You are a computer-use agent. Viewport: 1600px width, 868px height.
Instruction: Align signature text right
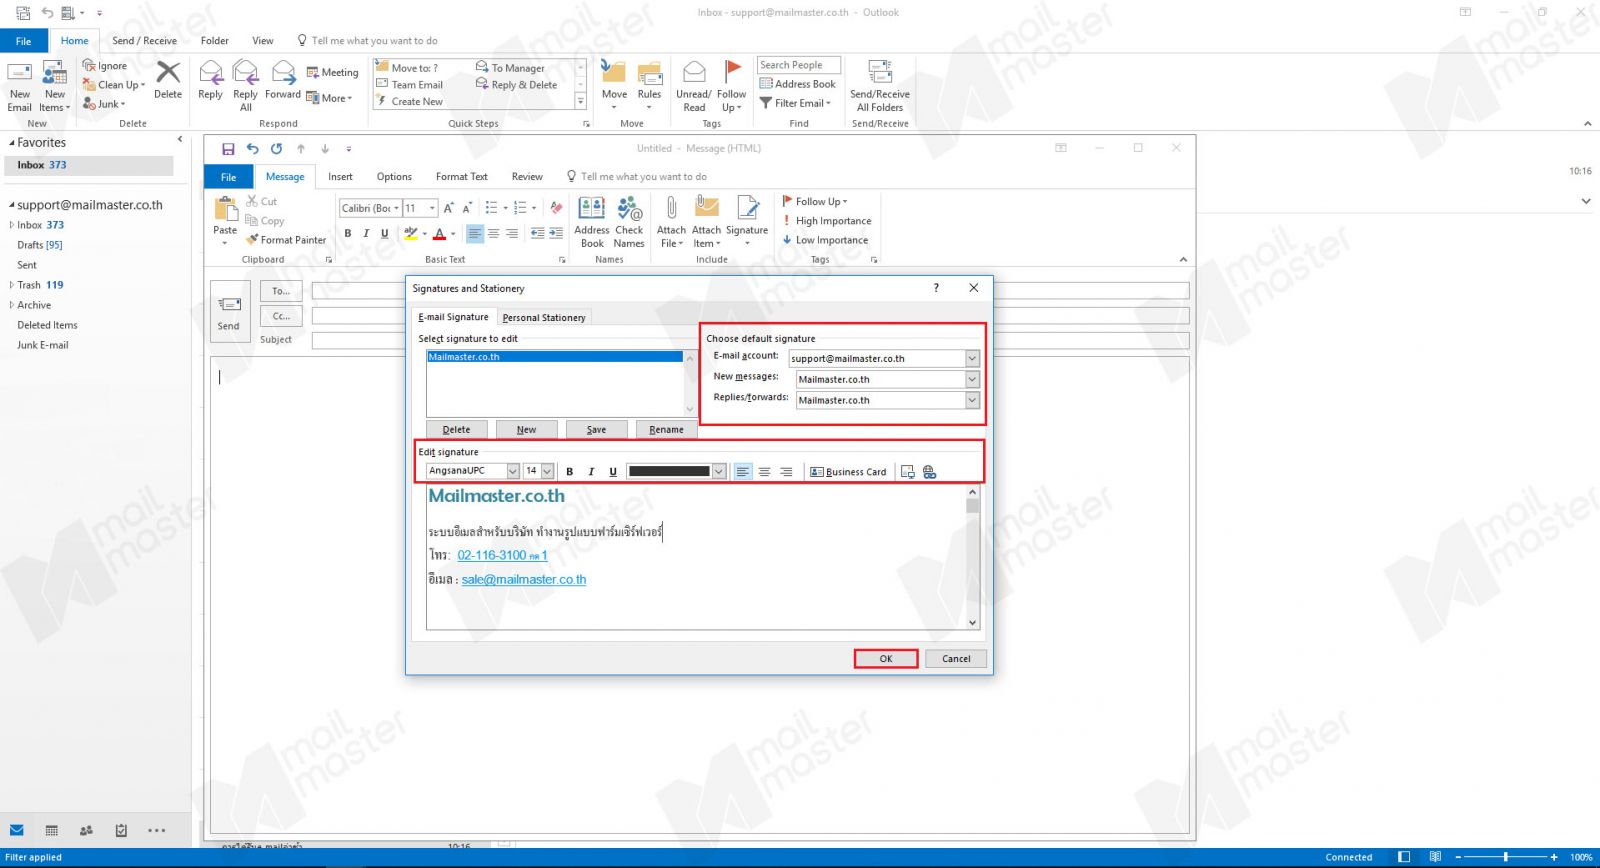(x=786, y=472)
